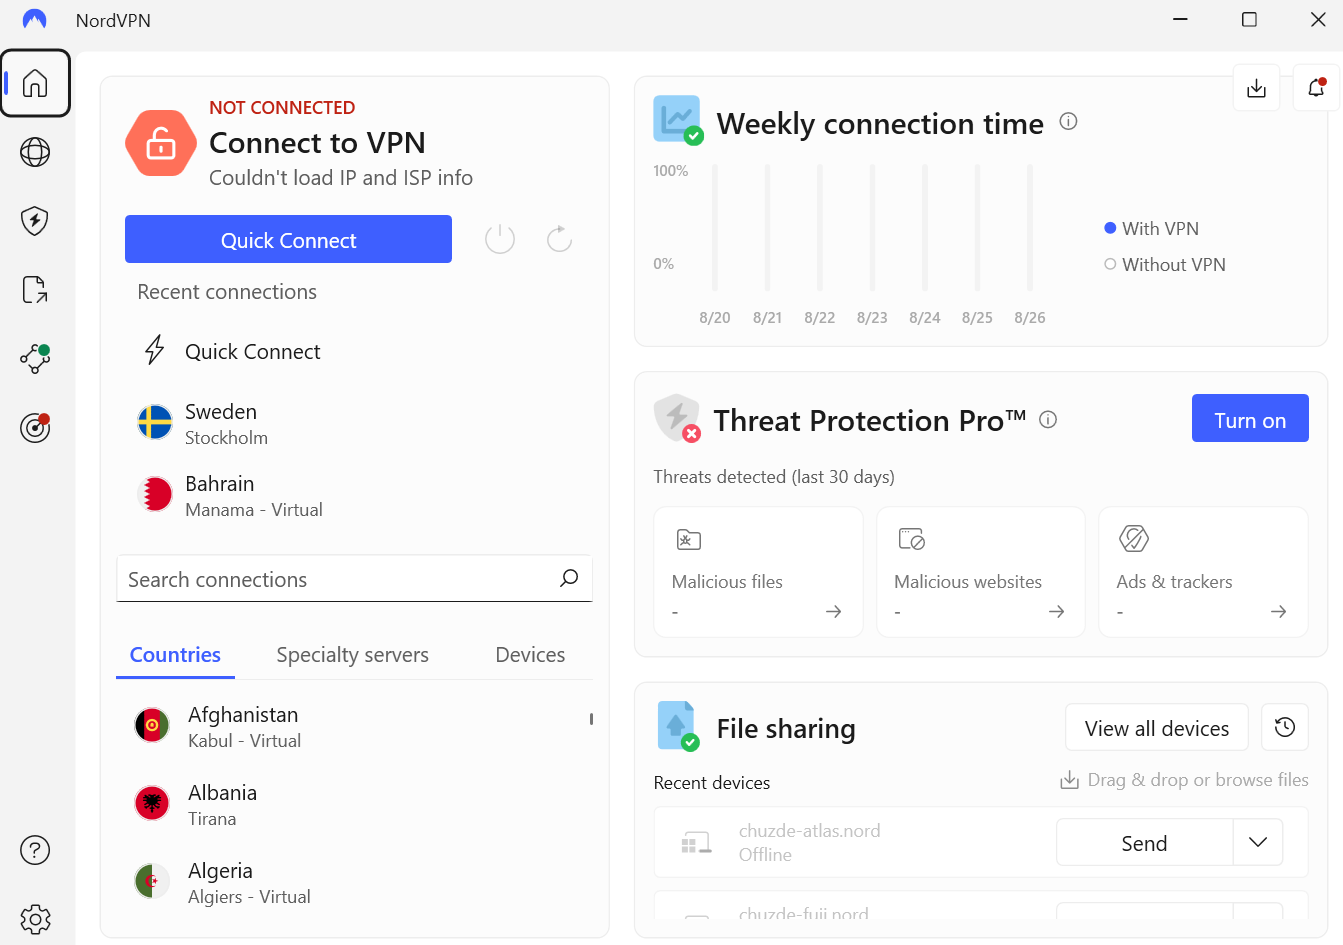The height and width of the screenshot is (945, 1343).
Task: Open file transfer history clock icon
Action: 1285,727
